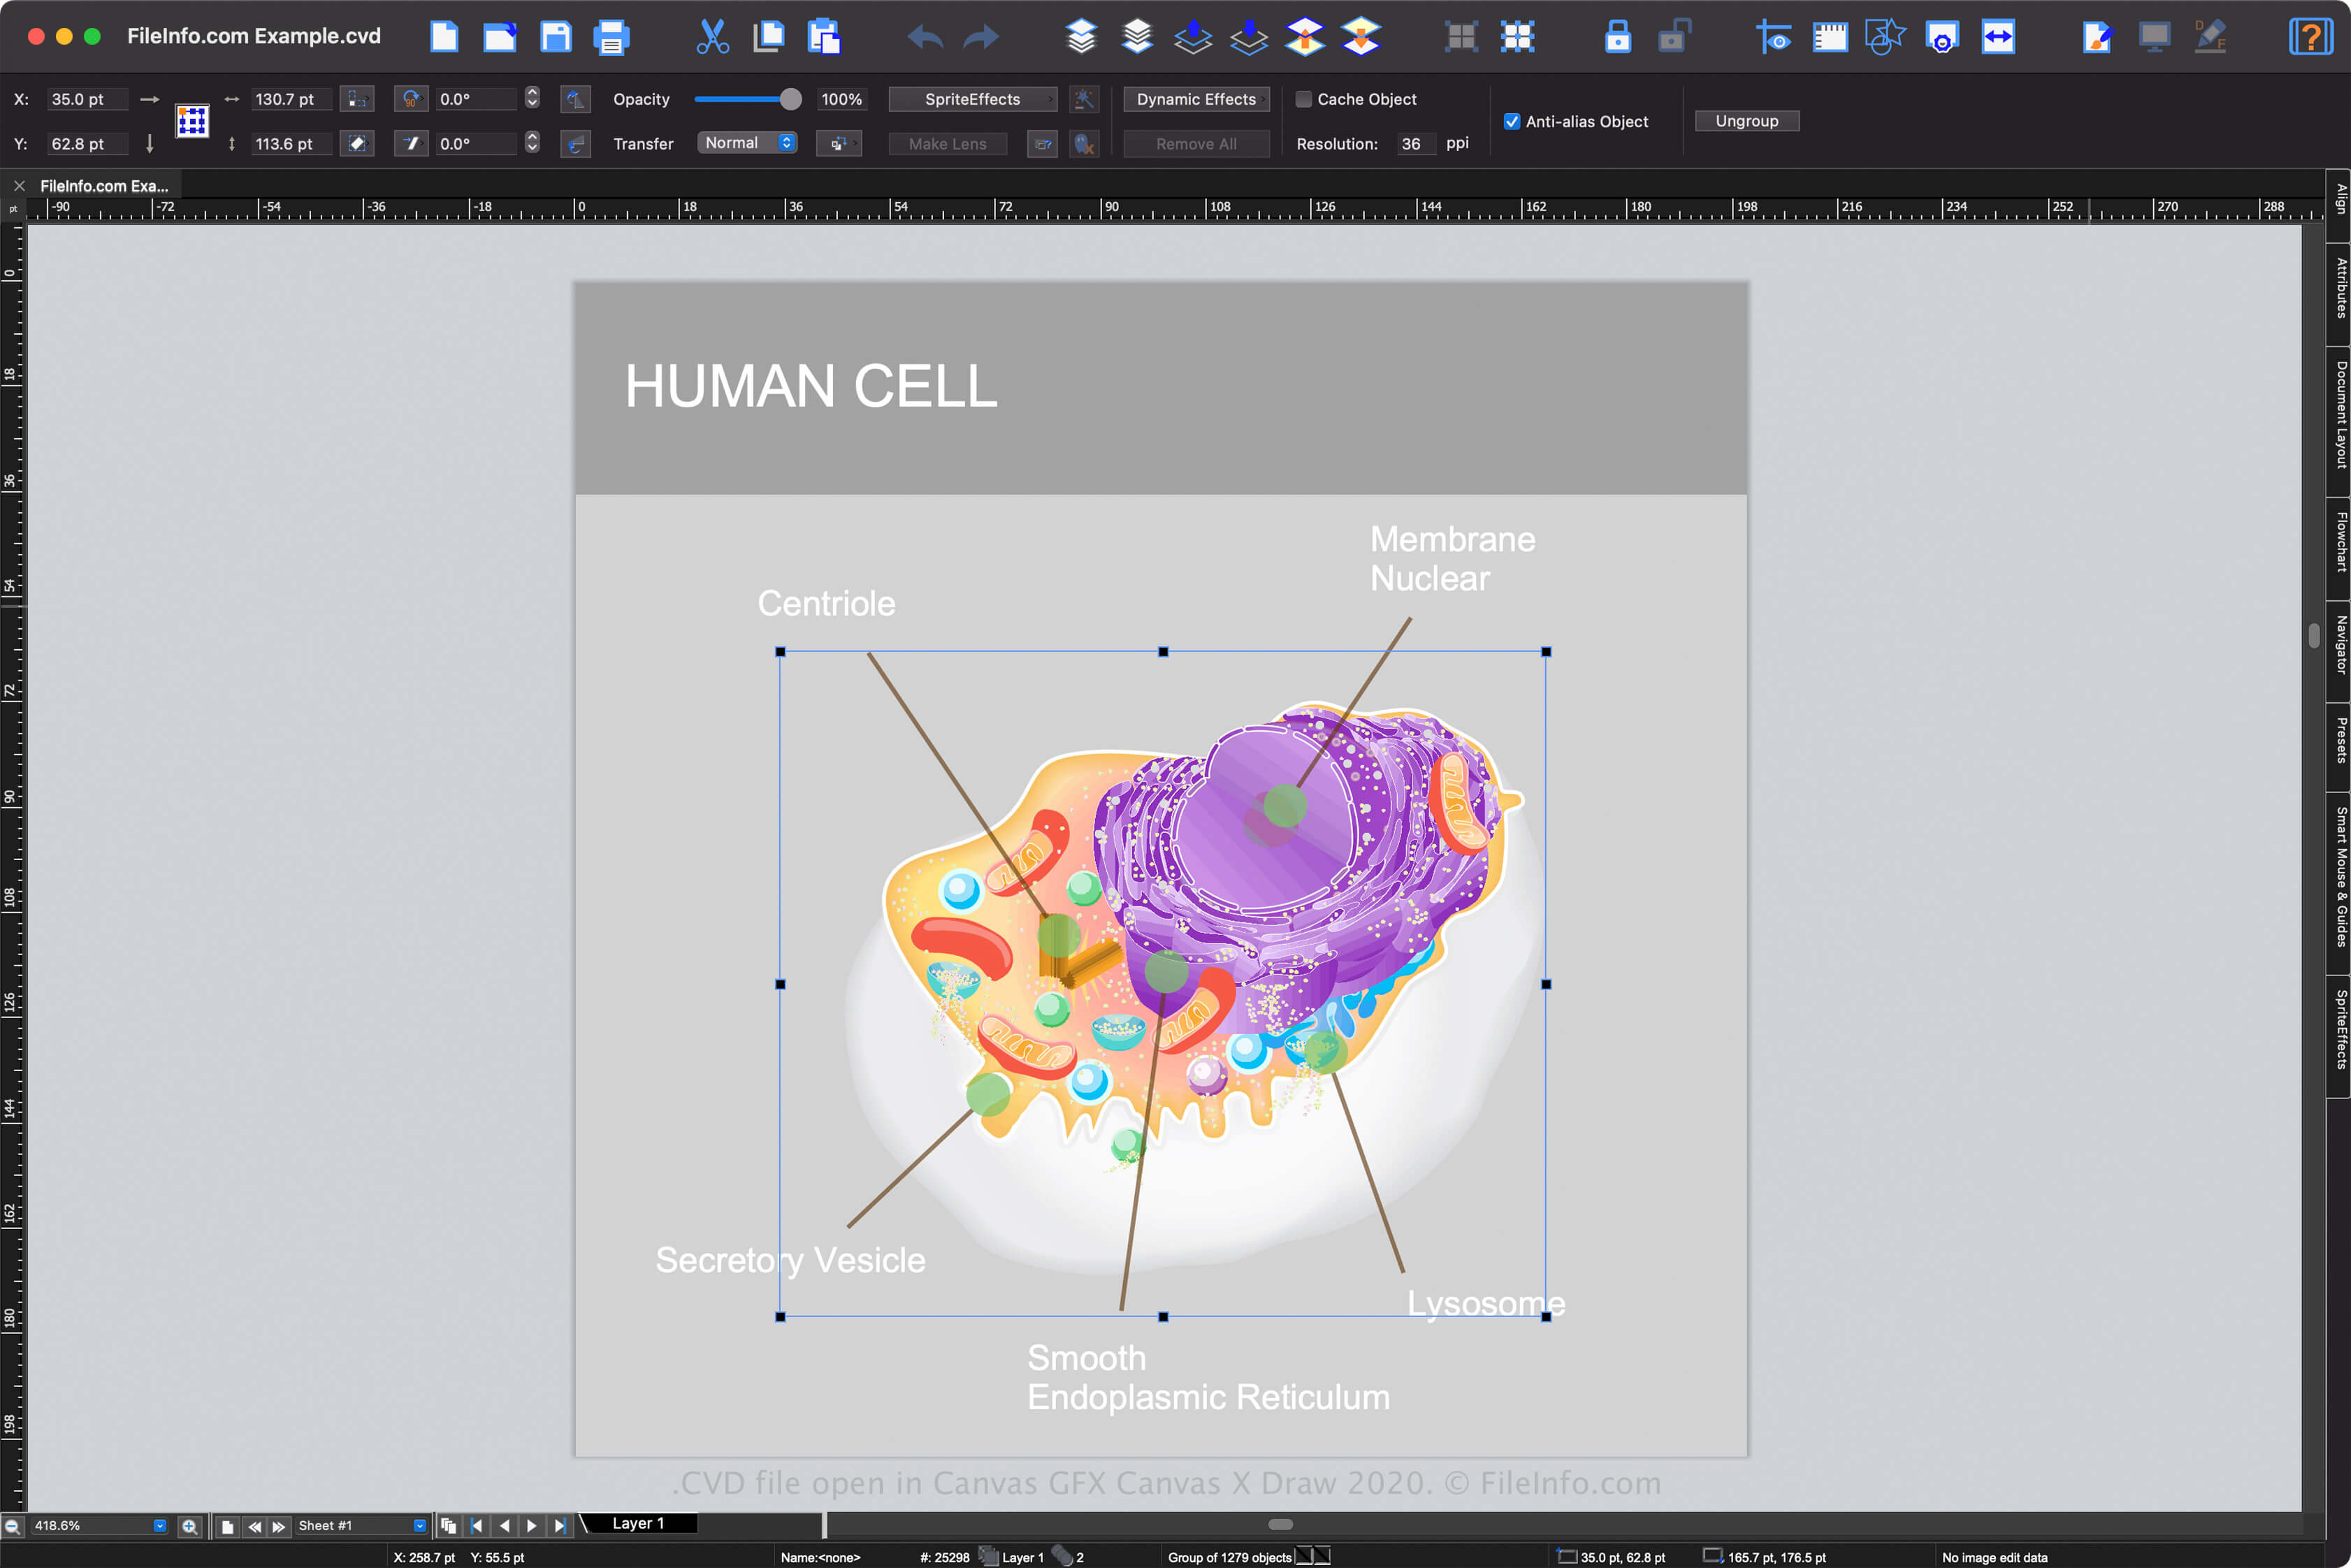Click the reference point grid icon
2351x1568 pixels.
[x=192, y=121]
